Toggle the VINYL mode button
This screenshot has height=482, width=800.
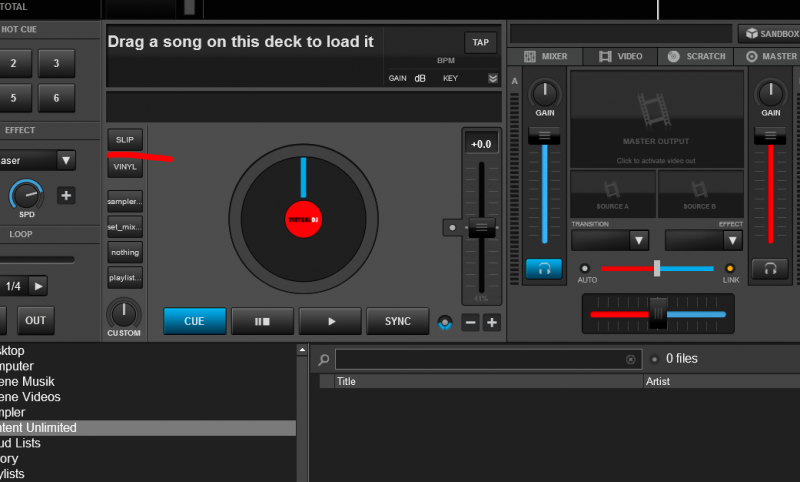click(x=125, y=167)
